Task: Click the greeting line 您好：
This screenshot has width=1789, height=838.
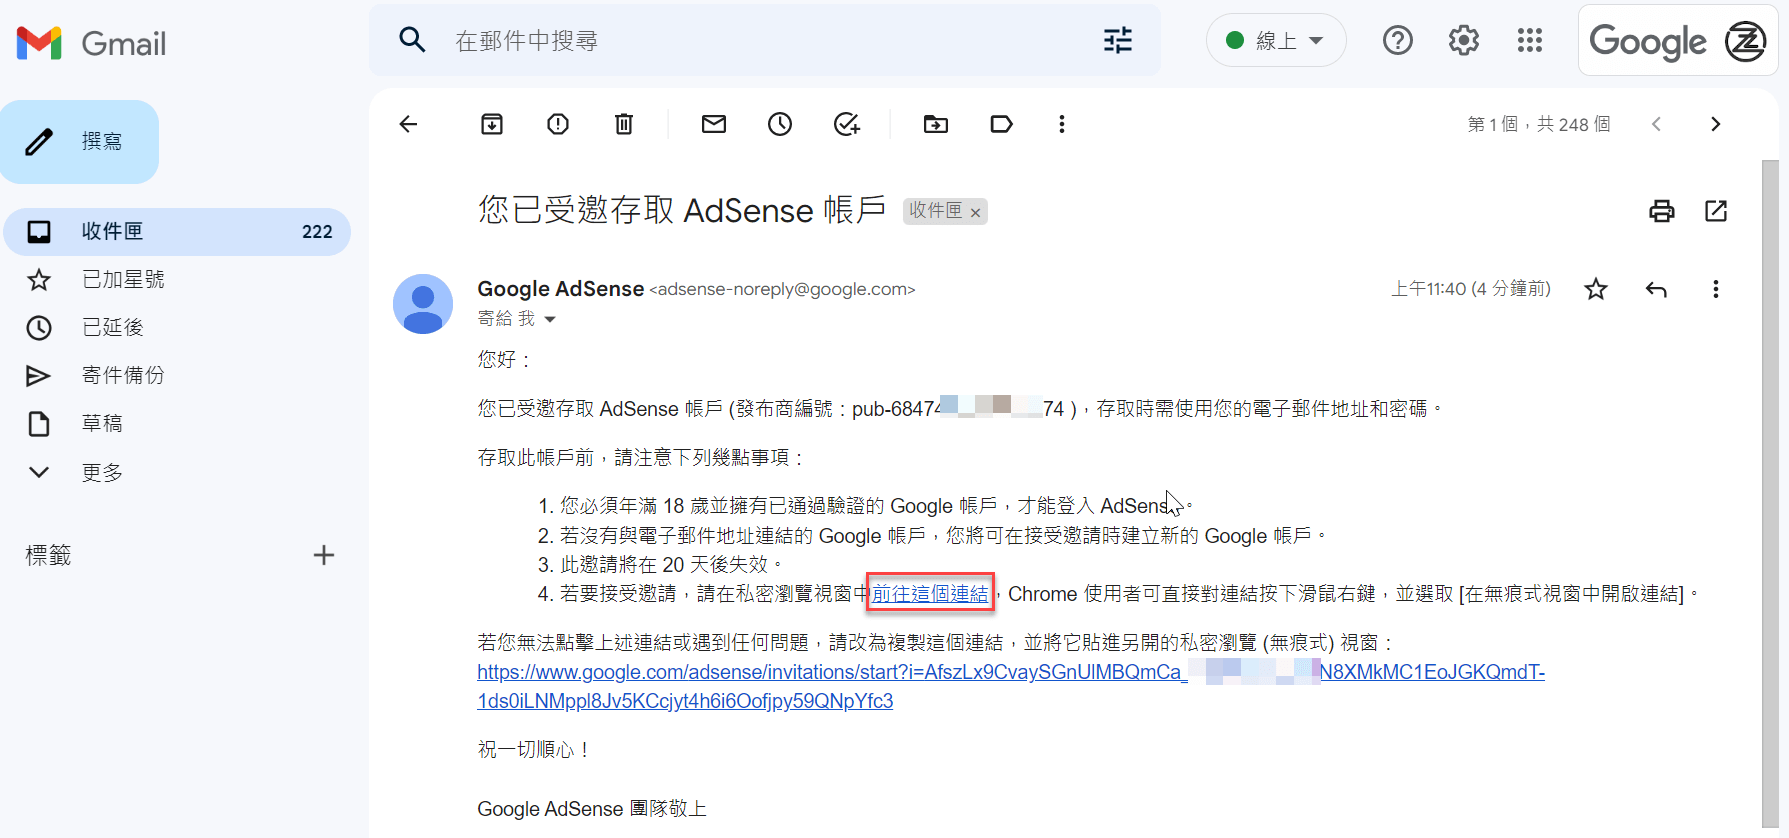Action: point(505,360)
